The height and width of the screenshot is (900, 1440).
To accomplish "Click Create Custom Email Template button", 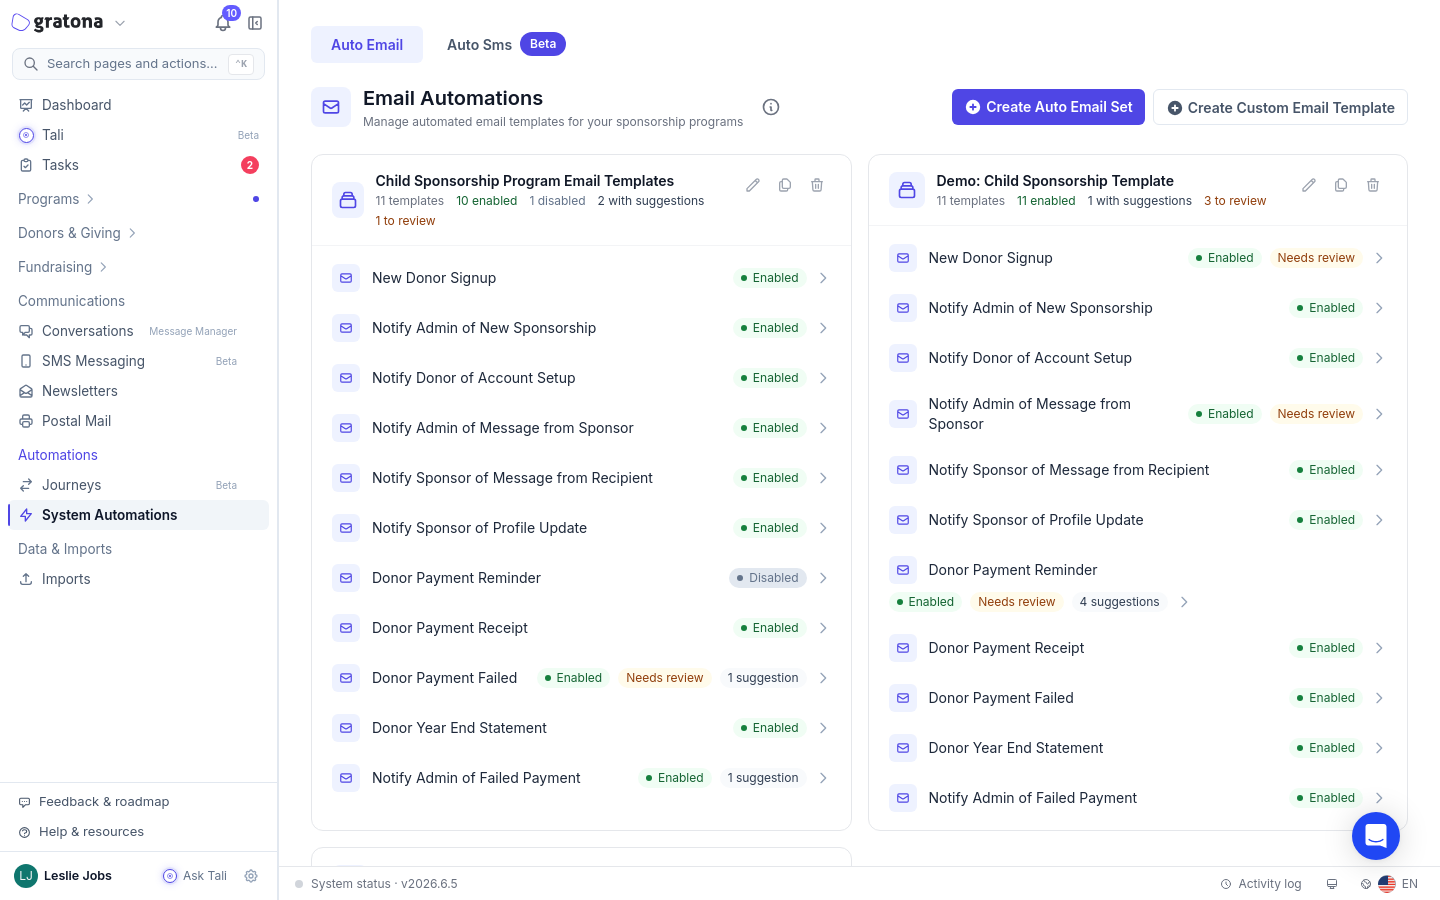I will pos(1280,107).
